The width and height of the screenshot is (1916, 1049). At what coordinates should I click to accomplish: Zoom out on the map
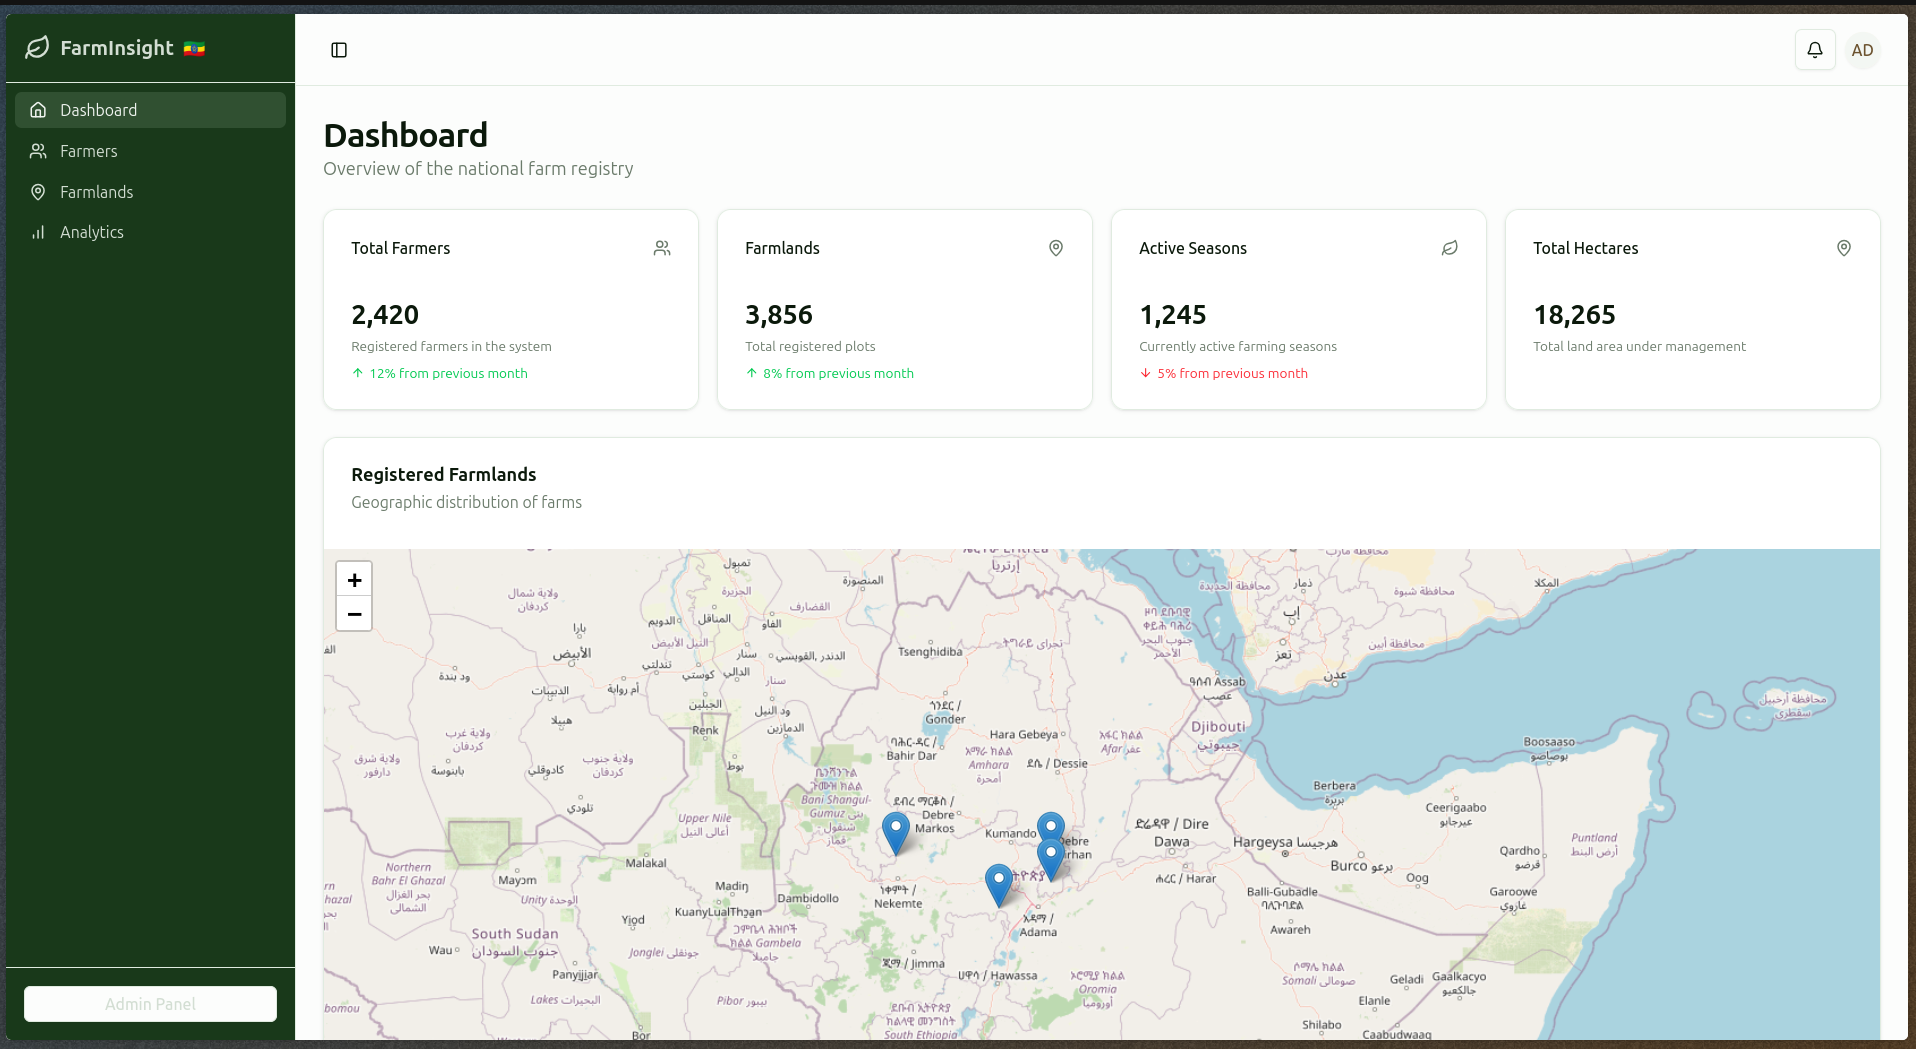point(354,614)
